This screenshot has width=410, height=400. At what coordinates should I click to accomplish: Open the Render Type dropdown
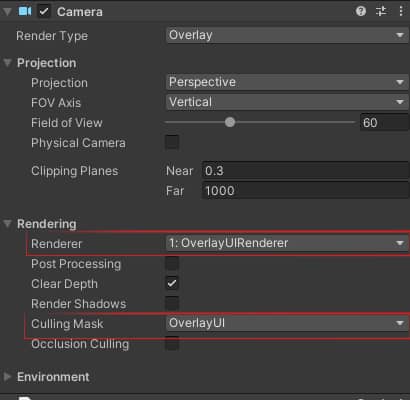[287, 35]
